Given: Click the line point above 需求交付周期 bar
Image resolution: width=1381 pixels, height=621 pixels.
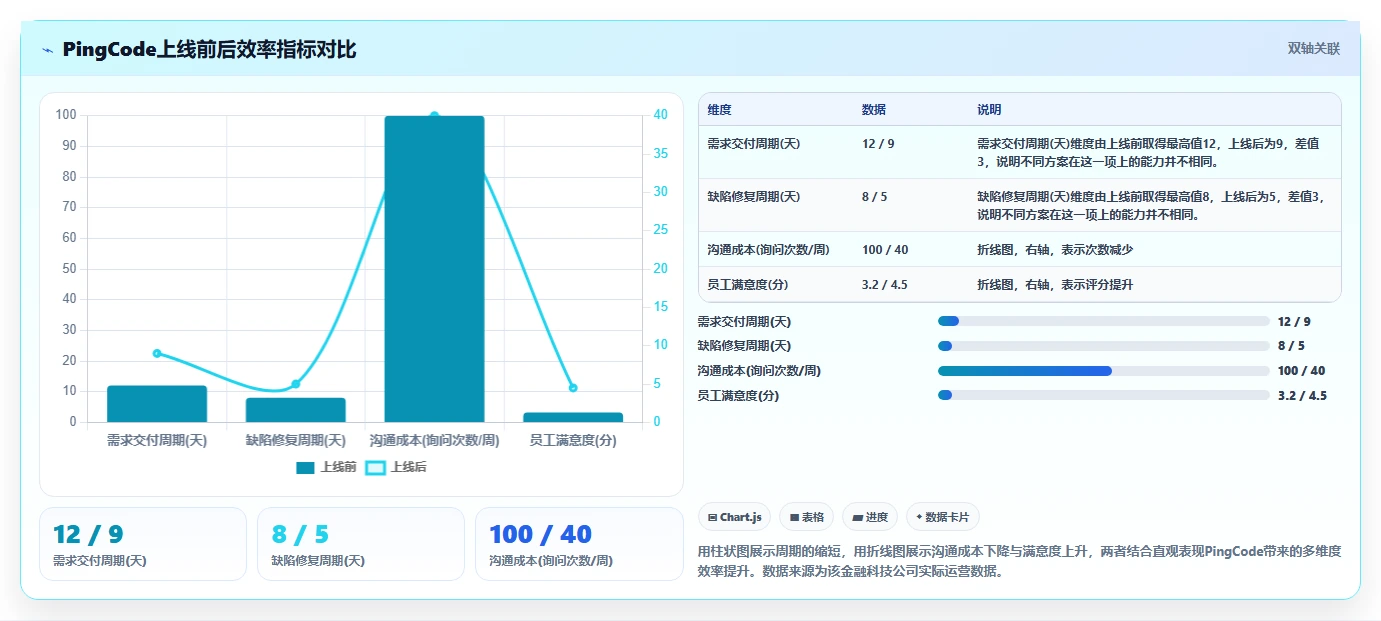Looking at the screenshot, I should (x=157, y=353).
